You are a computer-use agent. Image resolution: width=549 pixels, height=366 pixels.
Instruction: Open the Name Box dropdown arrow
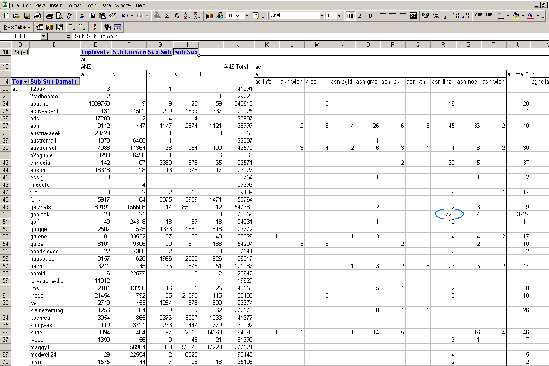click(x=43, y=36)
